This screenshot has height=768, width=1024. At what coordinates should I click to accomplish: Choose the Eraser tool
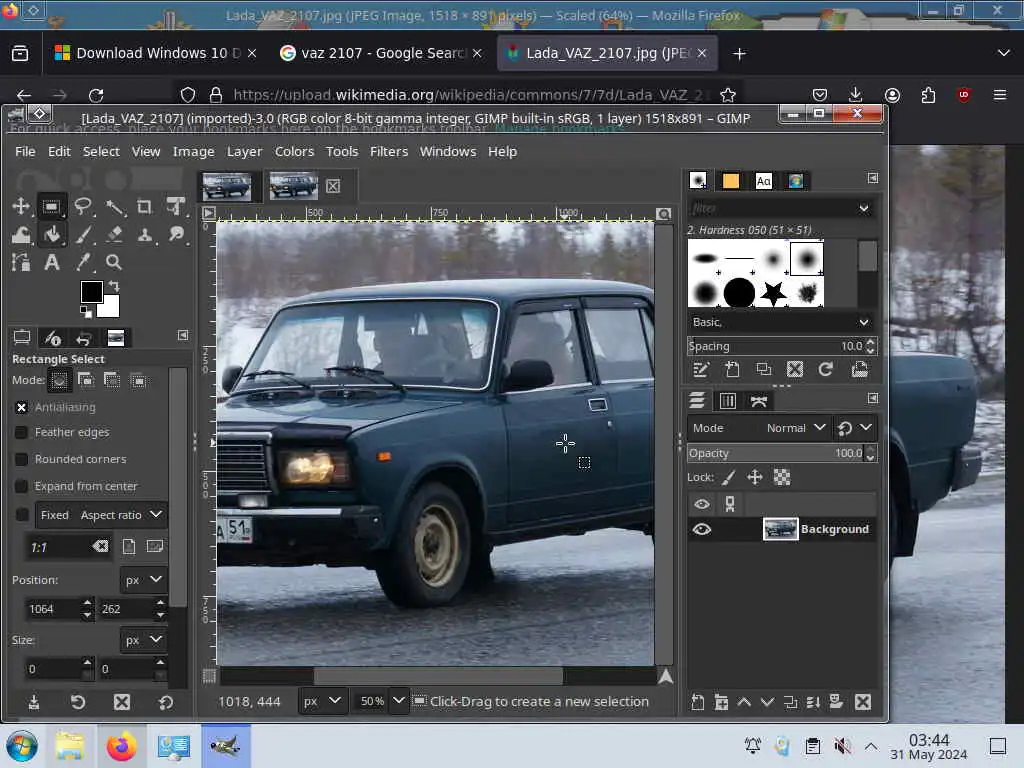click(x=114, y=234)
